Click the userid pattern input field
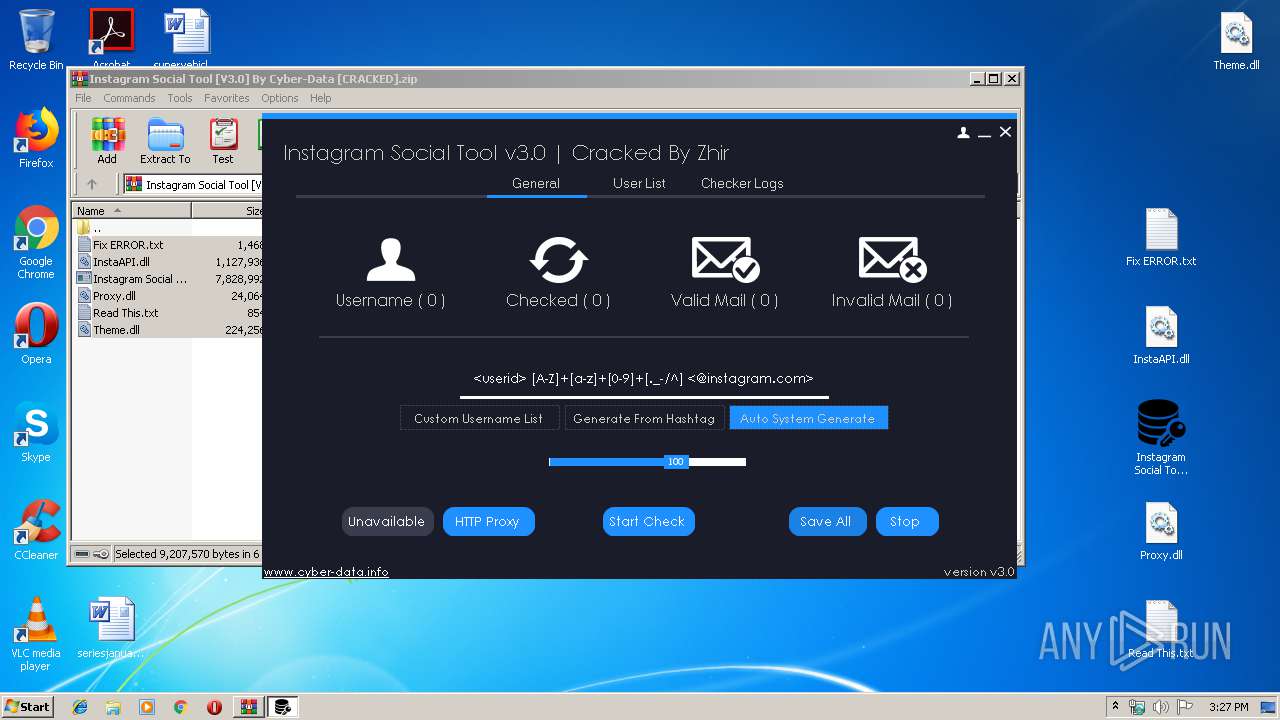This screenshot has height=720, width=1280. pos(644,379)
